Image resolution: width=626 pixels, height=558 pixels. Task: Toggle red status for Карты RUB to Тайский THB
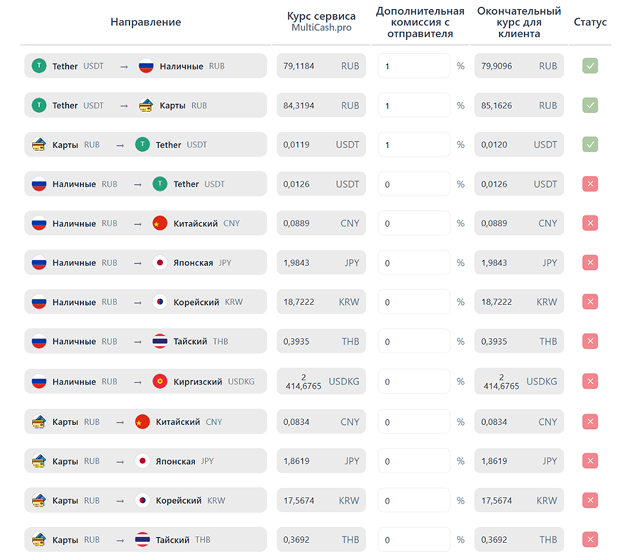(590, 540)
